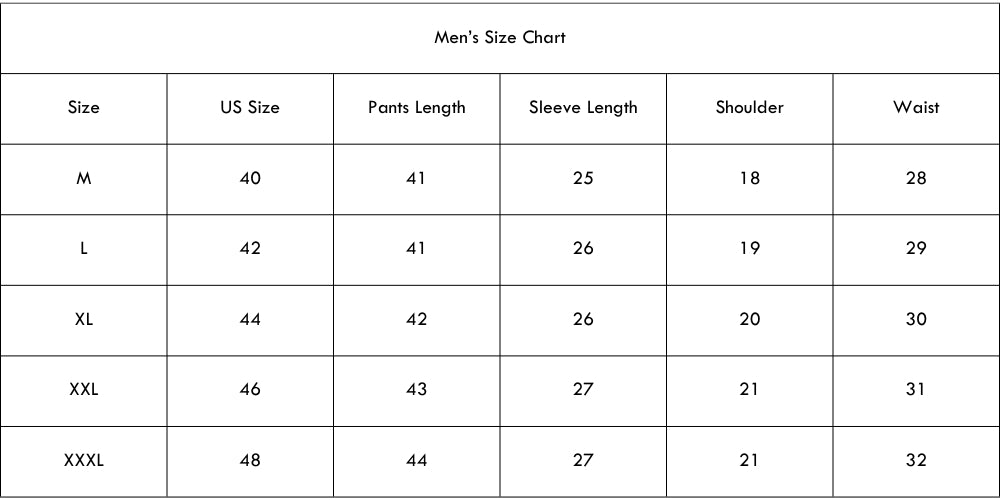Click the US Size column header
1000x500 pixels.
point(250,108)
